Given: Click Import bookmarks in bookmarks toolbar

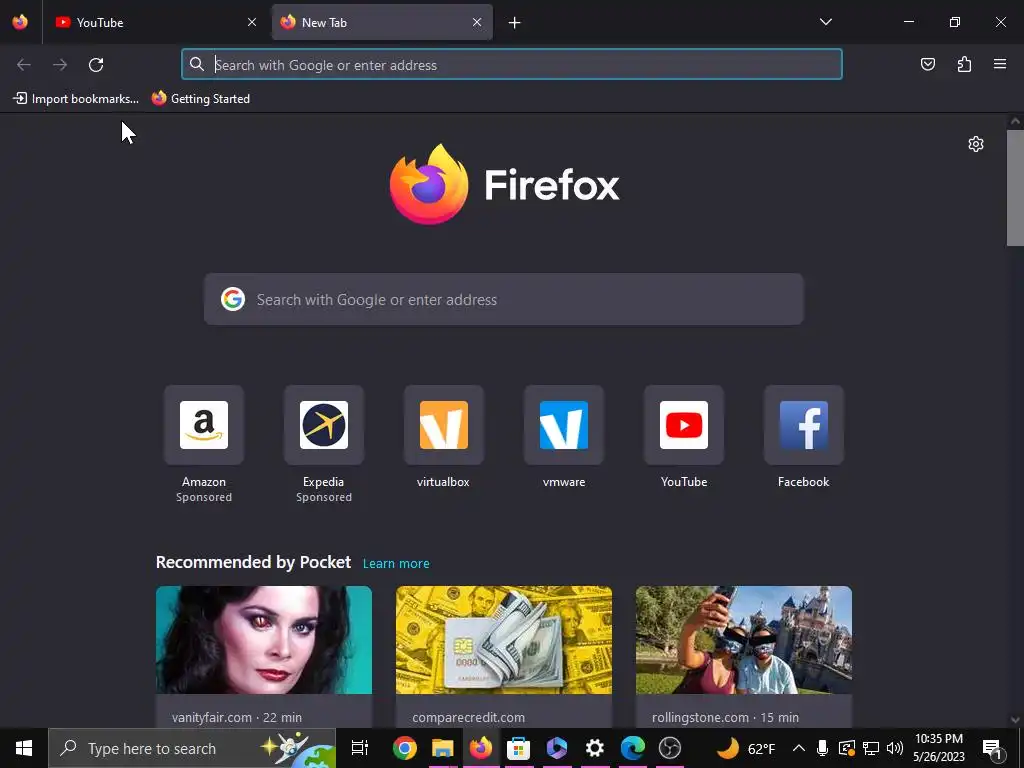Looking at the screenshot, I should [76, 99].
